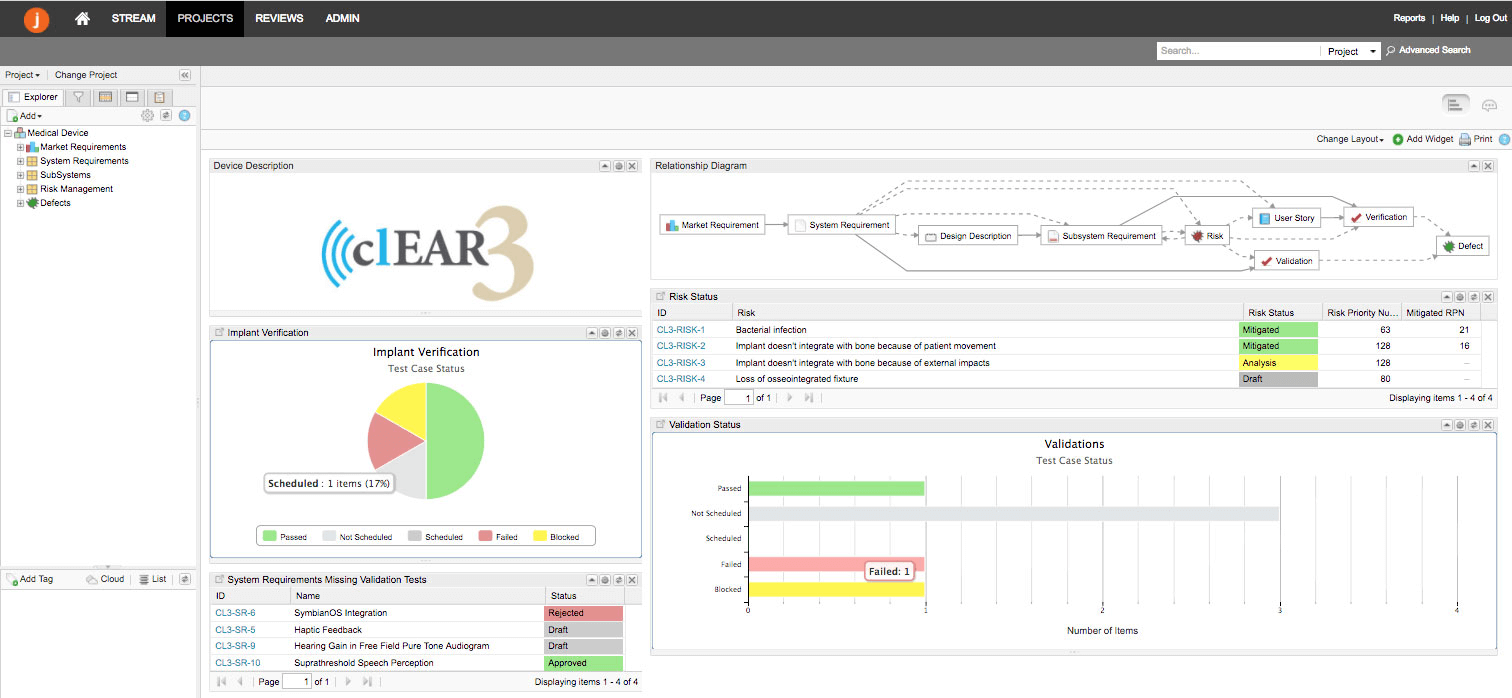
Task: Click the Defect node in the Relationship Diagram
Action: click(1462, 245)
